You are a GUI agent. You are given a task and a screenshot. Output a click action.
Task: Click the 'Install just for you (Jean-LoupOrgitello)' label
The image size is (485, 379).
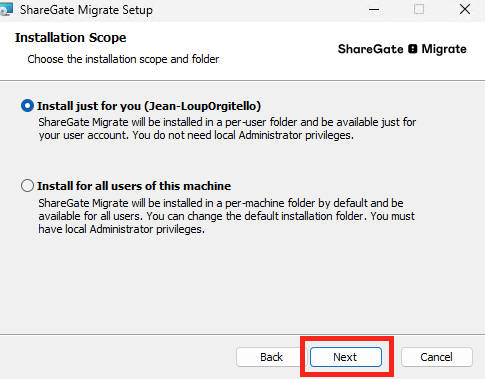tap(149, 106)
